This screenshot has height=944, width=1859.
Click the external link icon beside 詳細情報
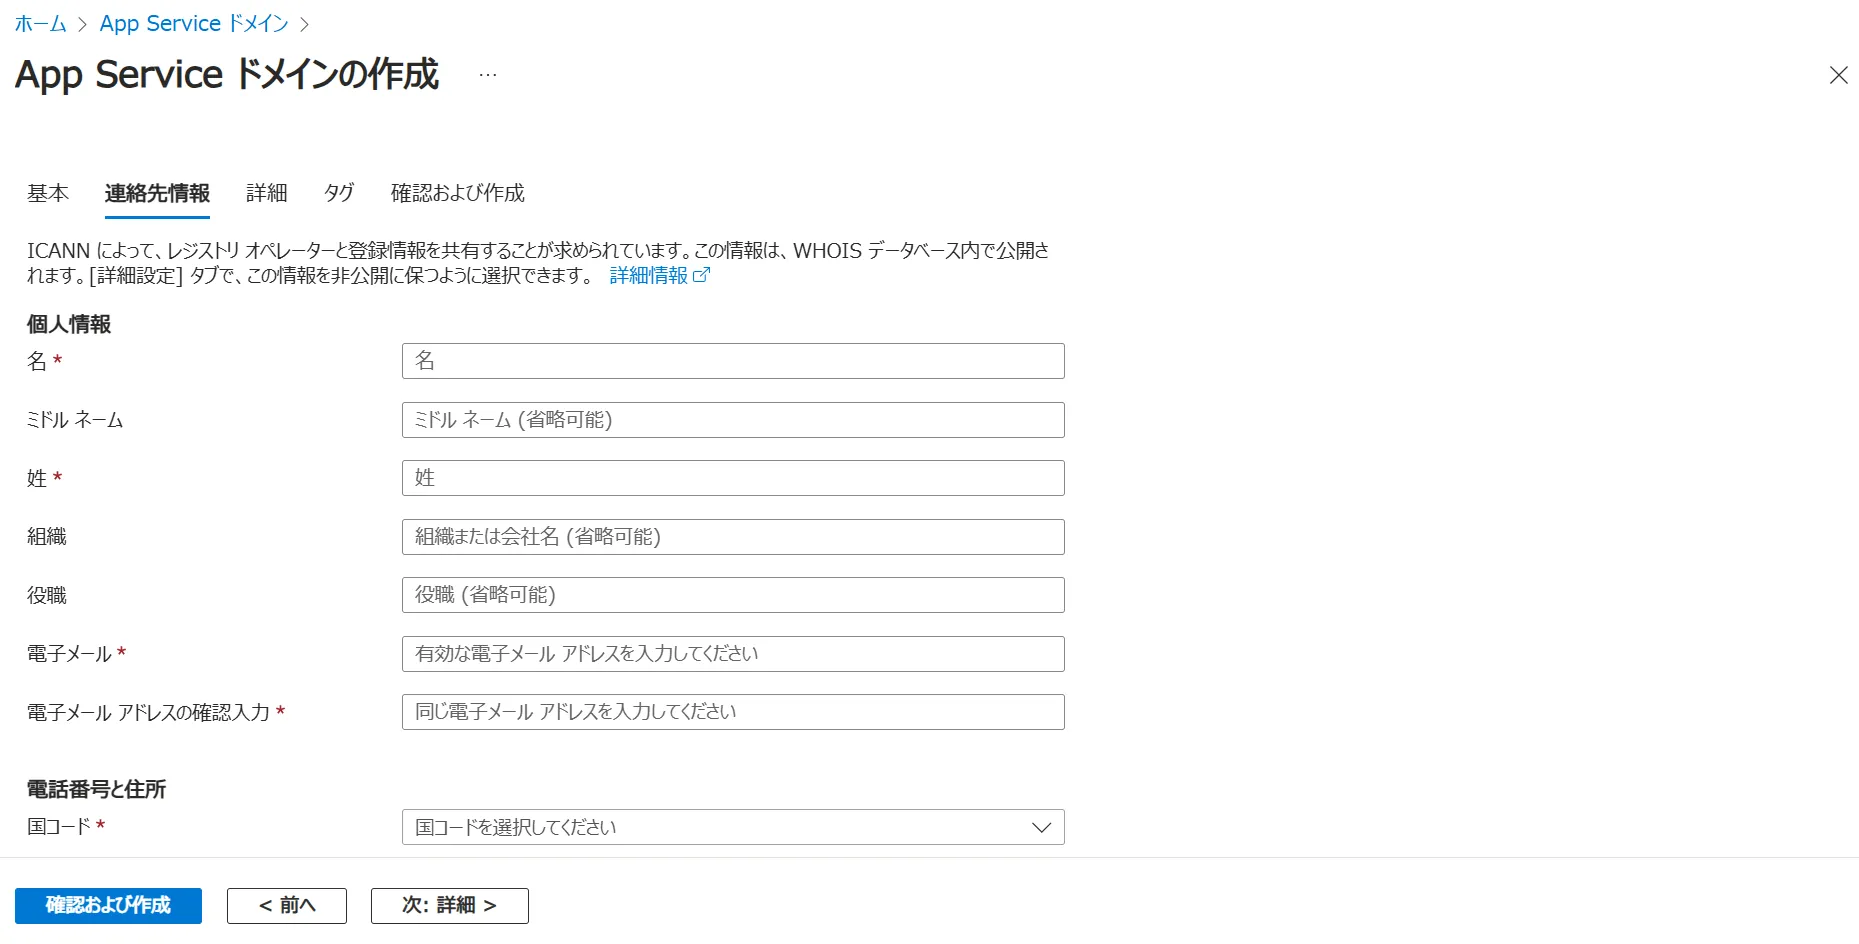tap(702, 275)
